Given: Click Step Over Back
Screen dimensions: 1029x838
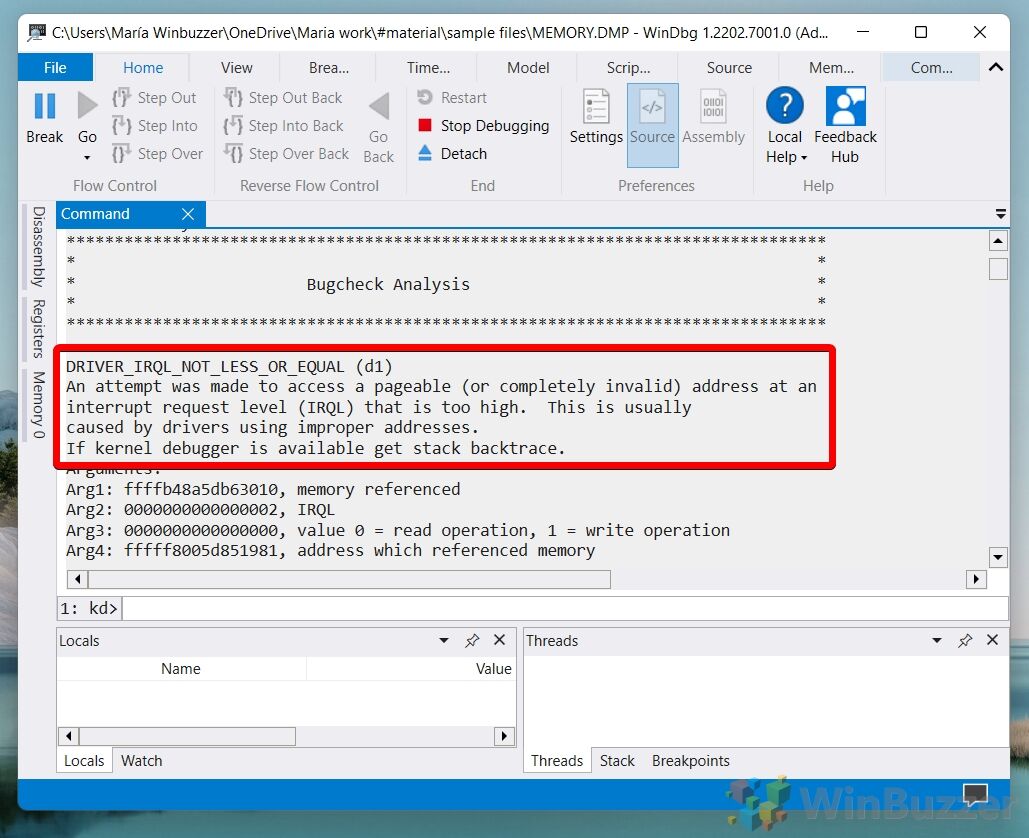Looking at the screenshot, I should (287, 154).
